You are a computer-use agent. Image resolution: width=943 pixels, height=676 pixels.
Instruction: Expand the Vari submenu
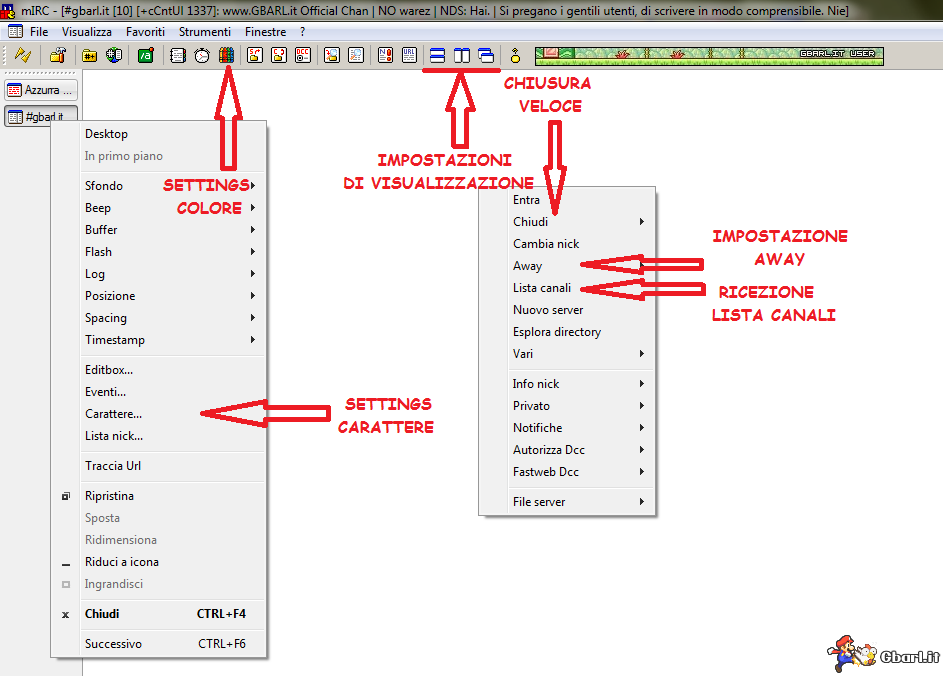(567, 354)
